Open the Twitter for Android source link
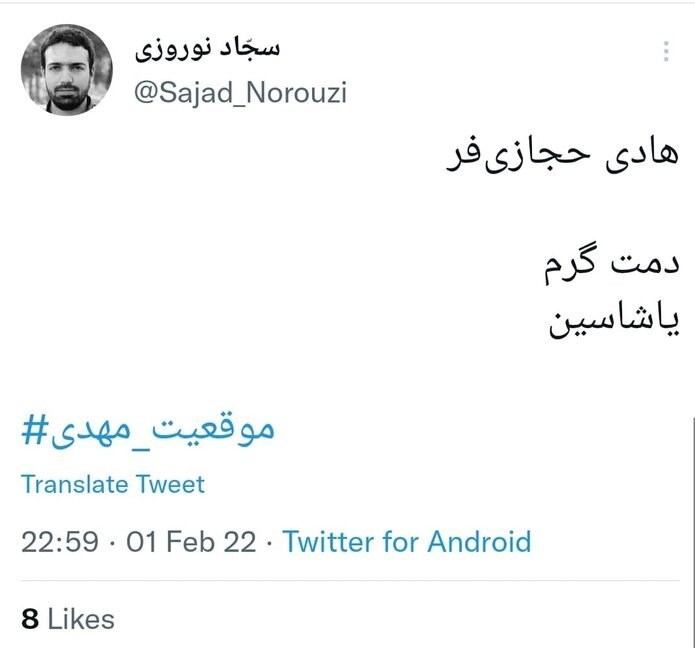695x648 pixels. click(407, 542)
